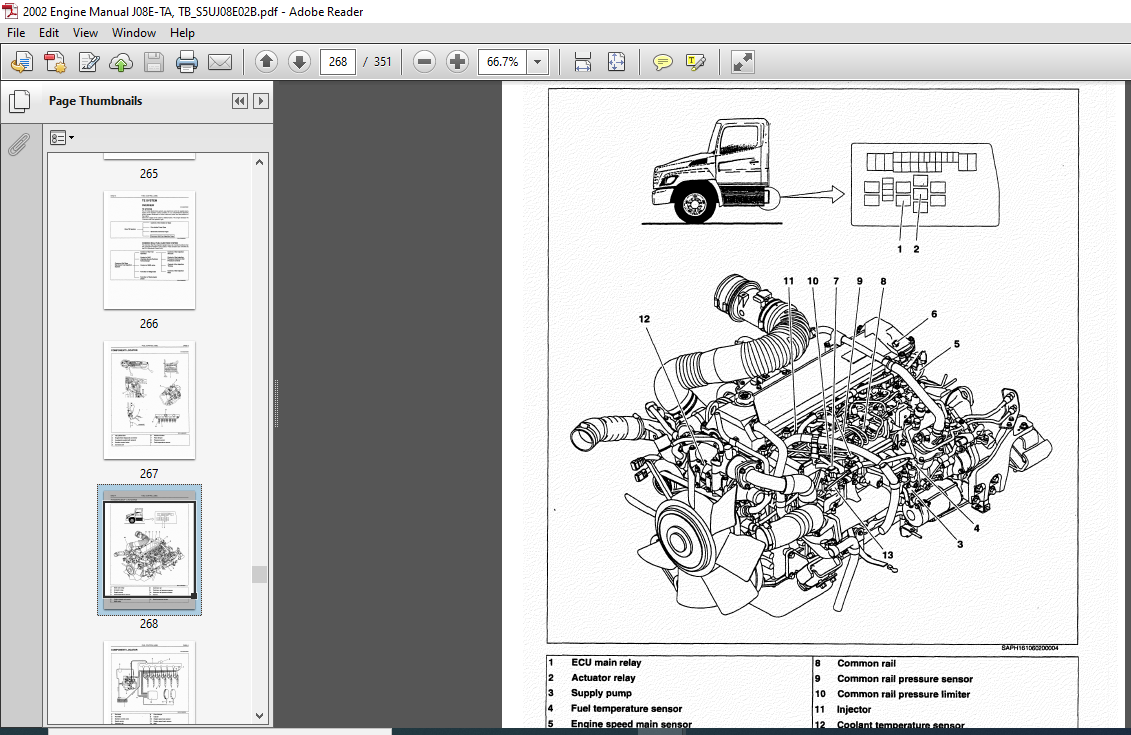
Task: Open the View menu
Action: point(85,32)
